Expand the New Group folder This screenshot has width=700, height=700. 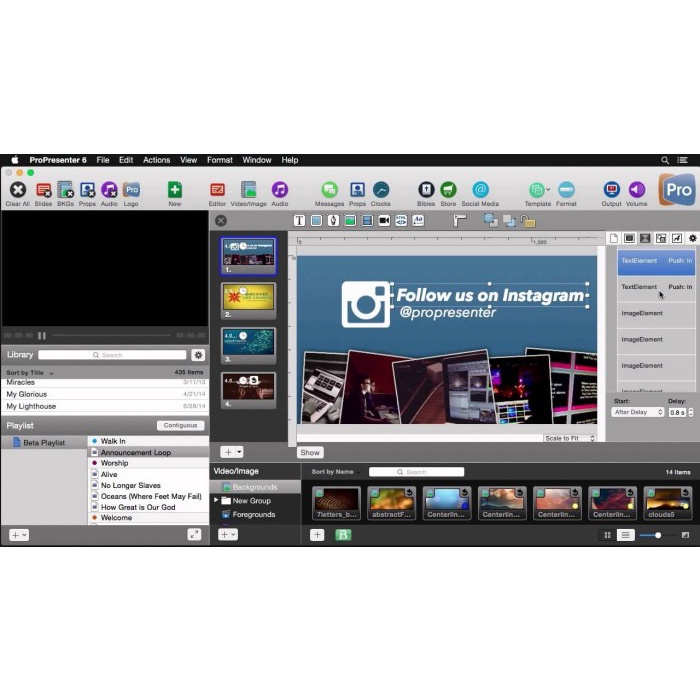pos(216,500)
